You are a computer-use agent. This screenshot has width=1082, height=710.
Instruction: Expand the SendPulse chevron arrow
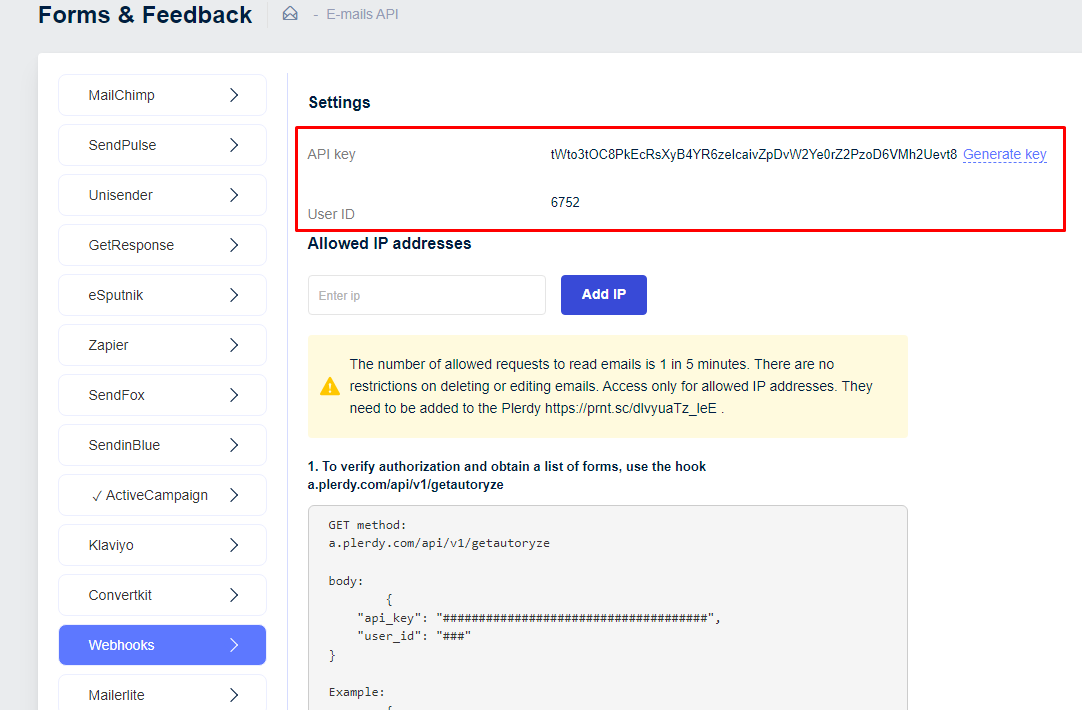(234, 145)
